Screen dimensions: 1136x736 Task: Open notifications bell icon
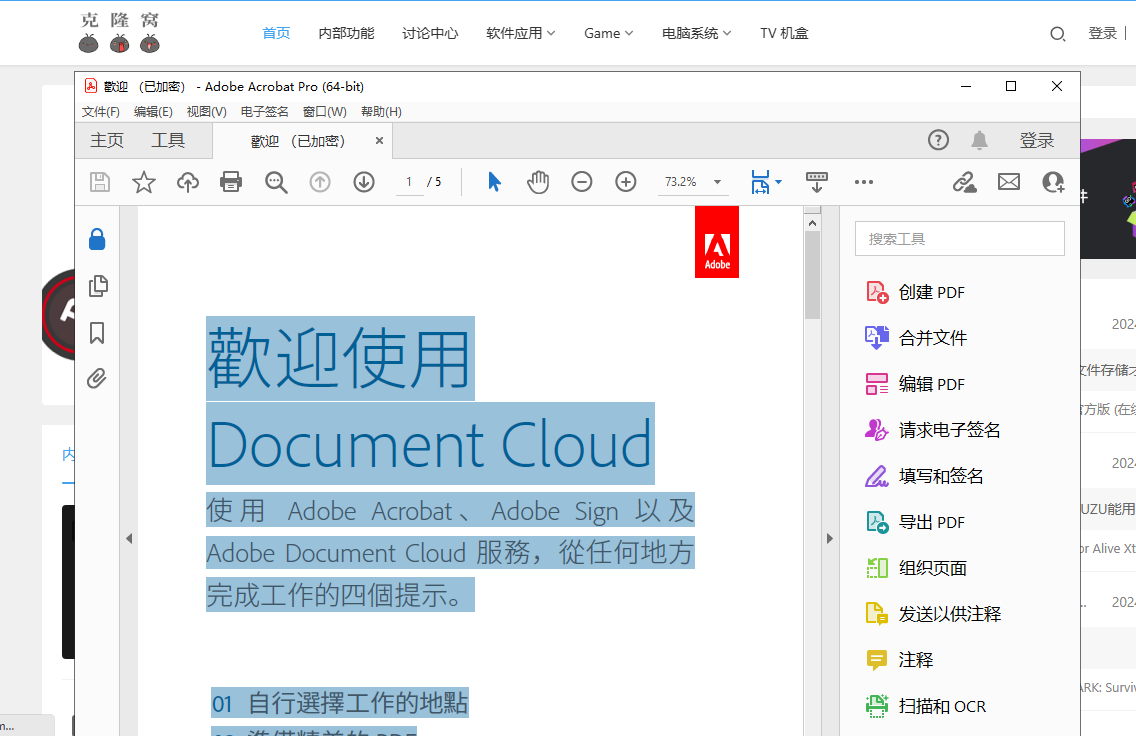pos(980,140)
